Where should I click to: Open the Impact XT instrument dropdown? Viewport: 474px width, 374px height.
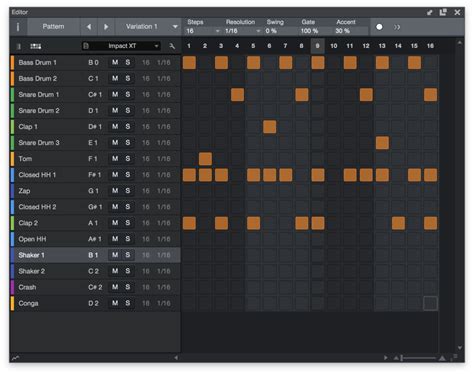pos(122,46)
